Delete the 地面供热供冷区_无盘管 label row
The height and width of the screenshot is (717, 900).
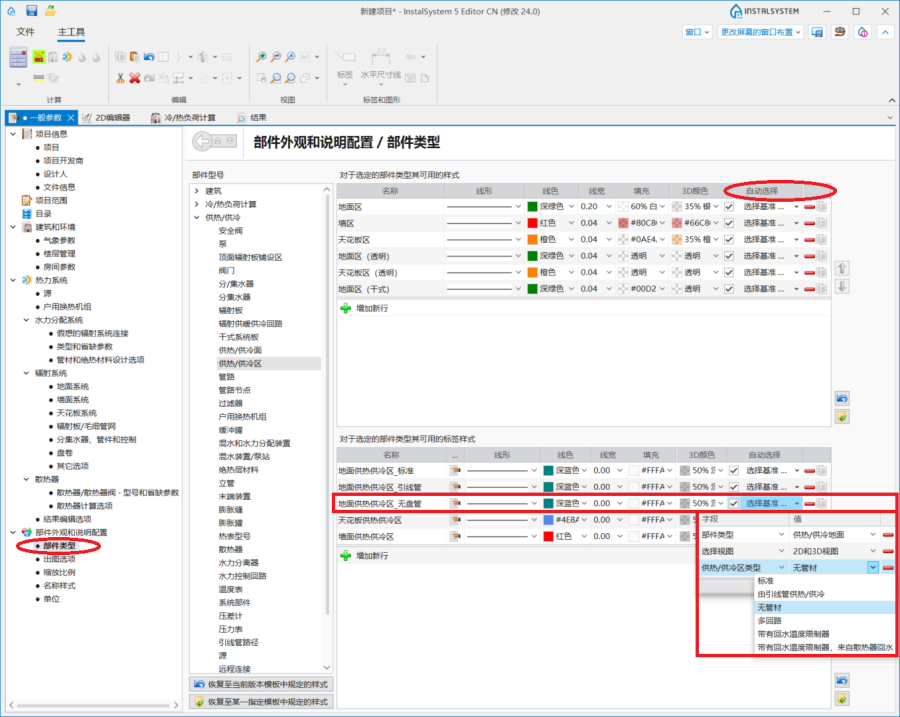[x=809, y=503]
